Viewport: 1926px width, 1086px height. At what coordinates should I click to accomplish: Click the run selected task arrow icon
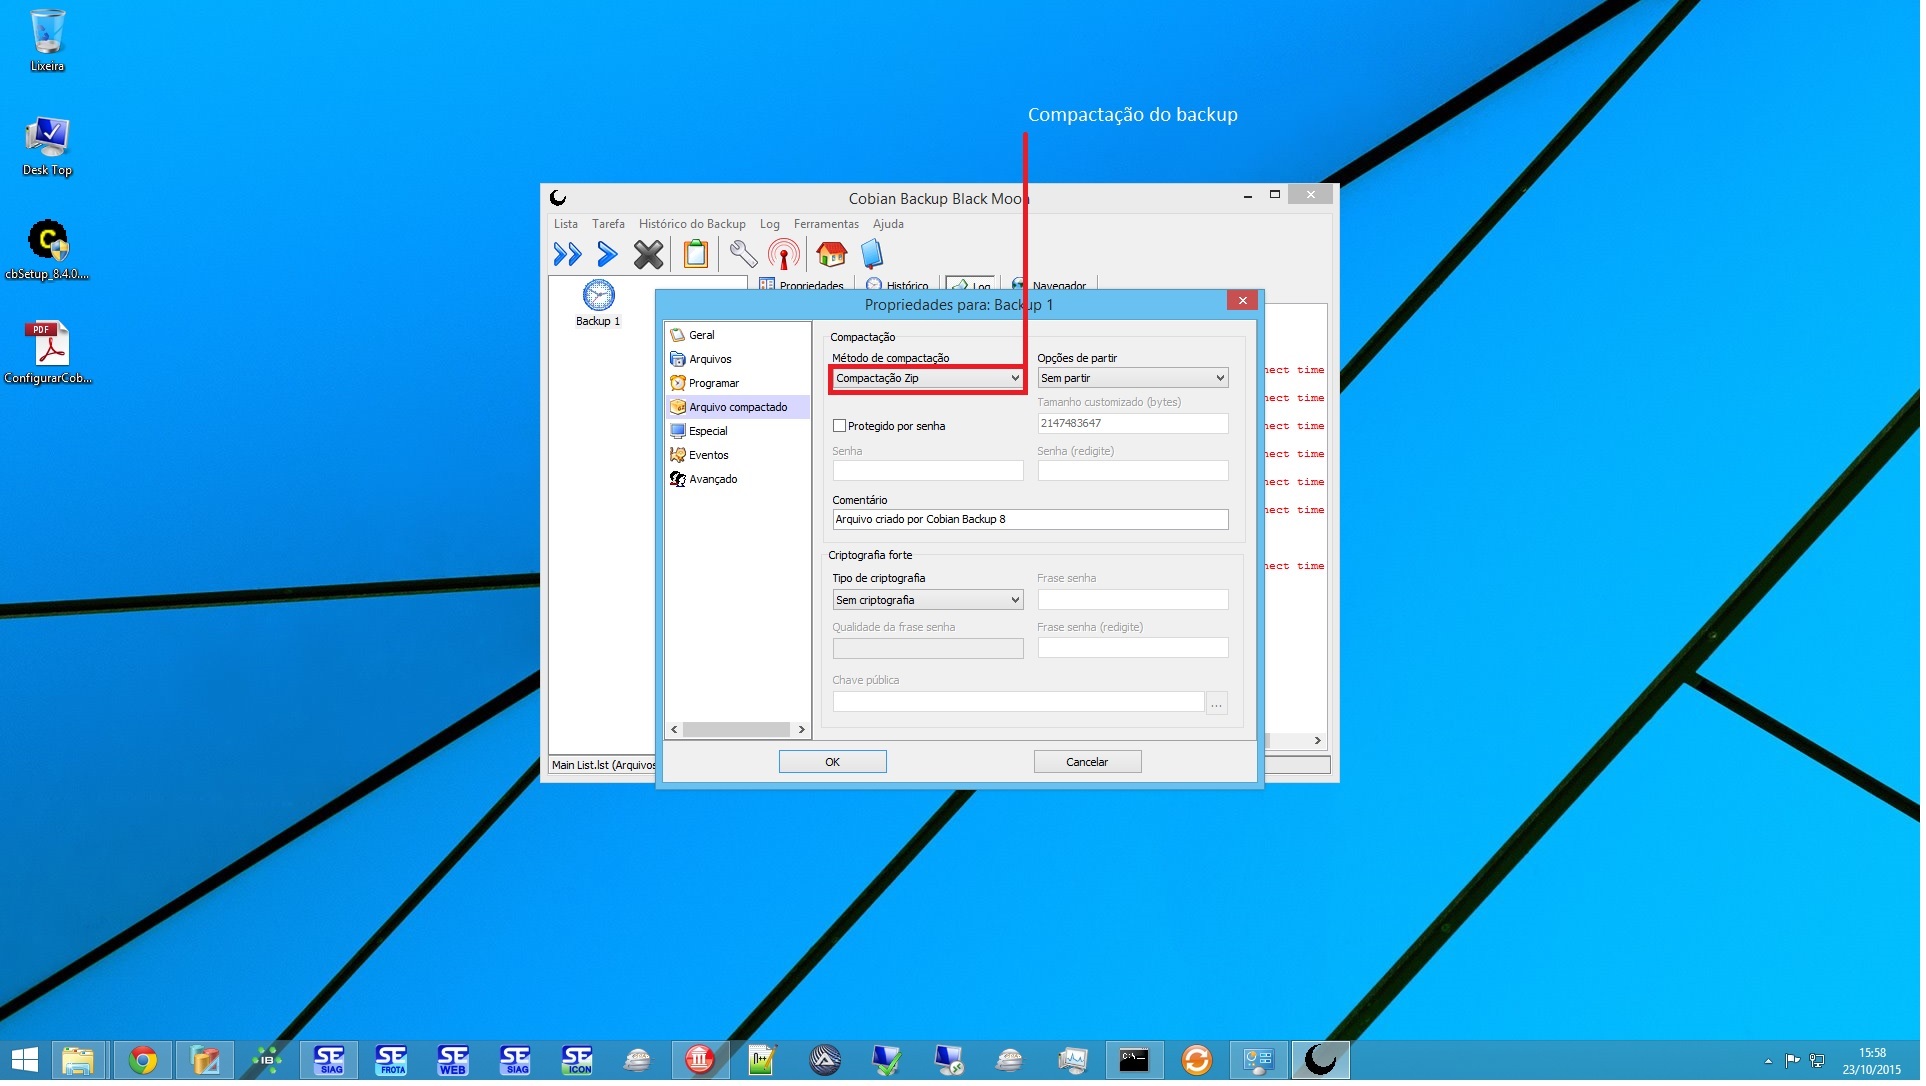click(x=607, y=255)
